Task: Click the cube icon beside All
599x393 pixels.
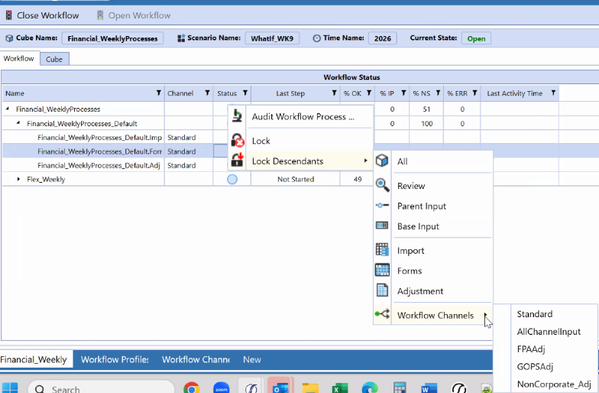Action: click(382, 161)
